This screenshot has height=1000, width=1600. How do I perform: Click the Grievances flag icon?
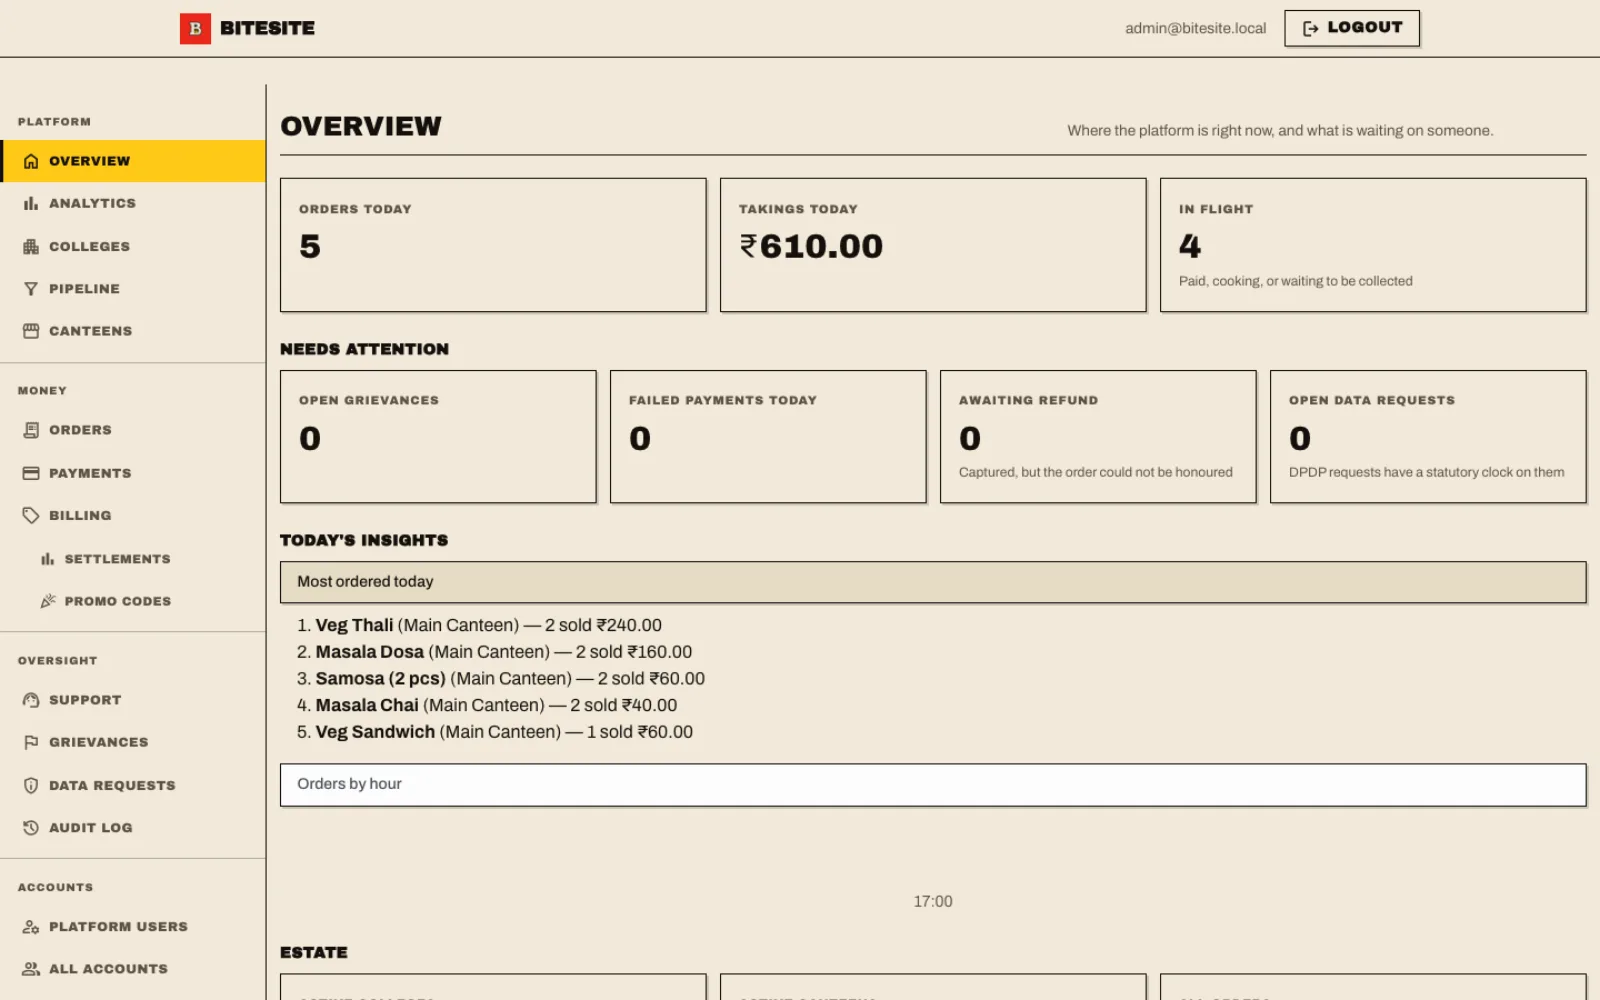(31, 742)
